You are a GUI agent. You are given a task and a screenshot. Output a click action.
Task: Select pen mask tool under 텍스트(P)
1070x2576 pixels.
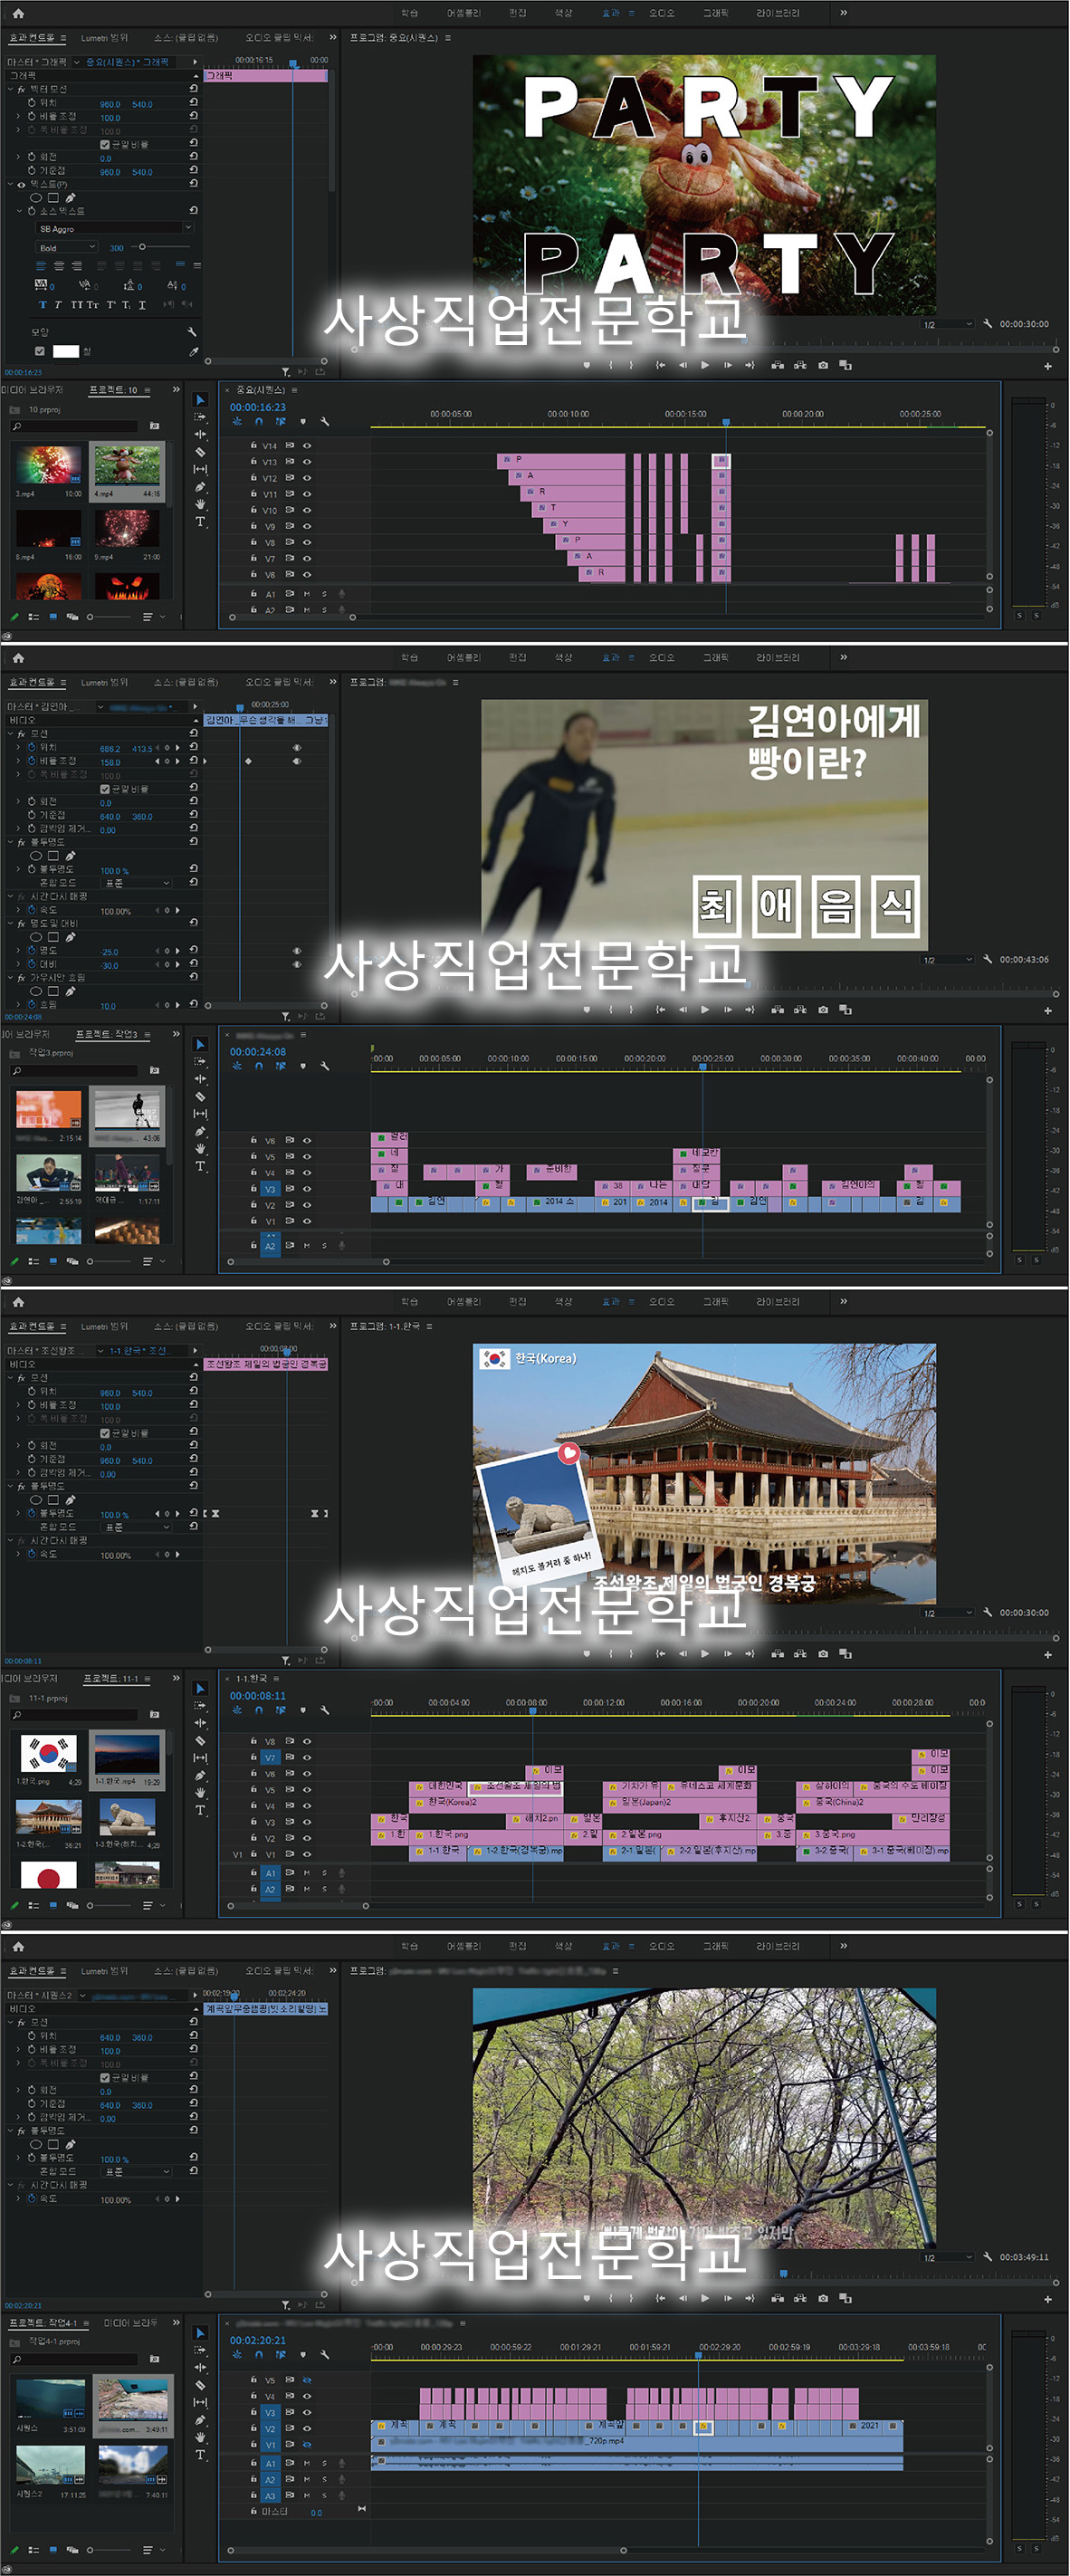pyautogui.click(x=70, y=198)
